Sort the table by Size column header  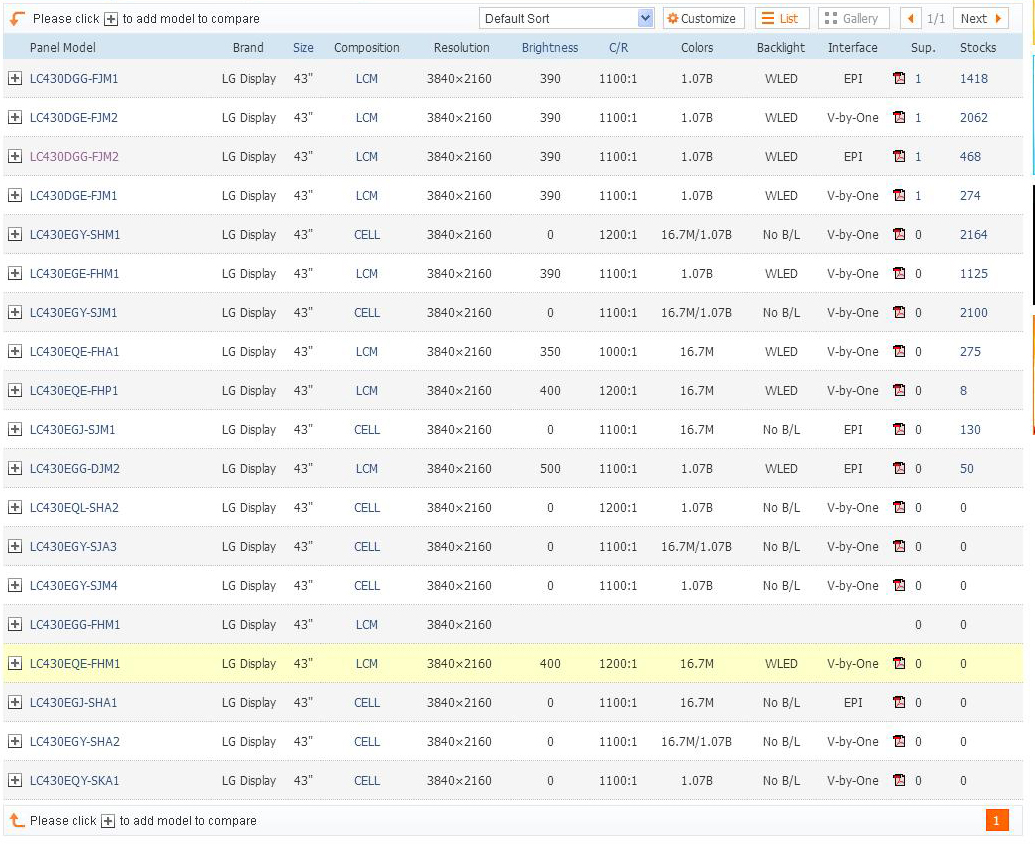point(303,47)
